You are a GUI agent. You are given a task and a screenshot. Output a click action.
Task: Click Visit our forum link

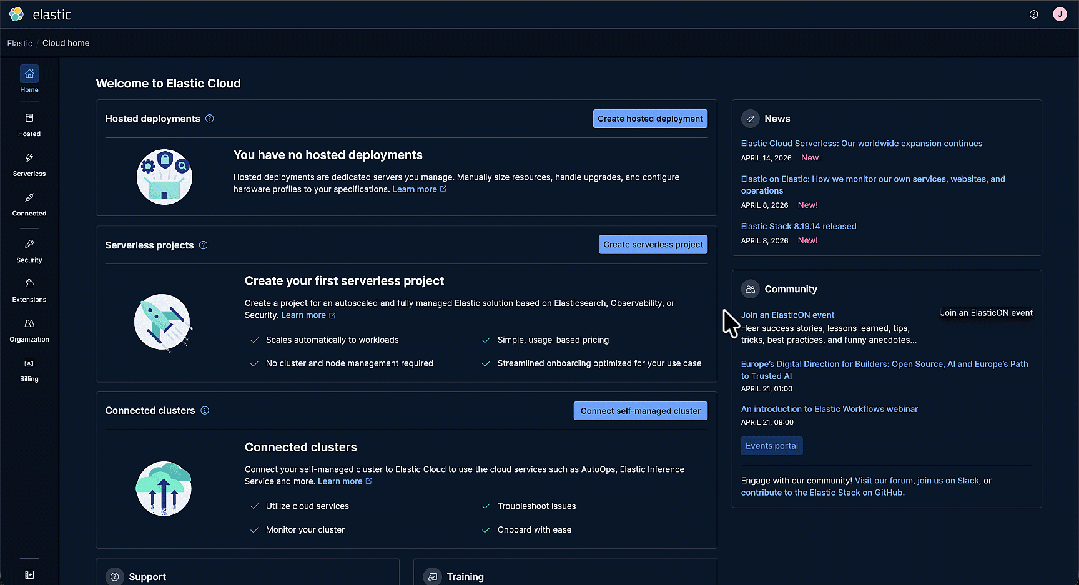[x=884, y=480]
